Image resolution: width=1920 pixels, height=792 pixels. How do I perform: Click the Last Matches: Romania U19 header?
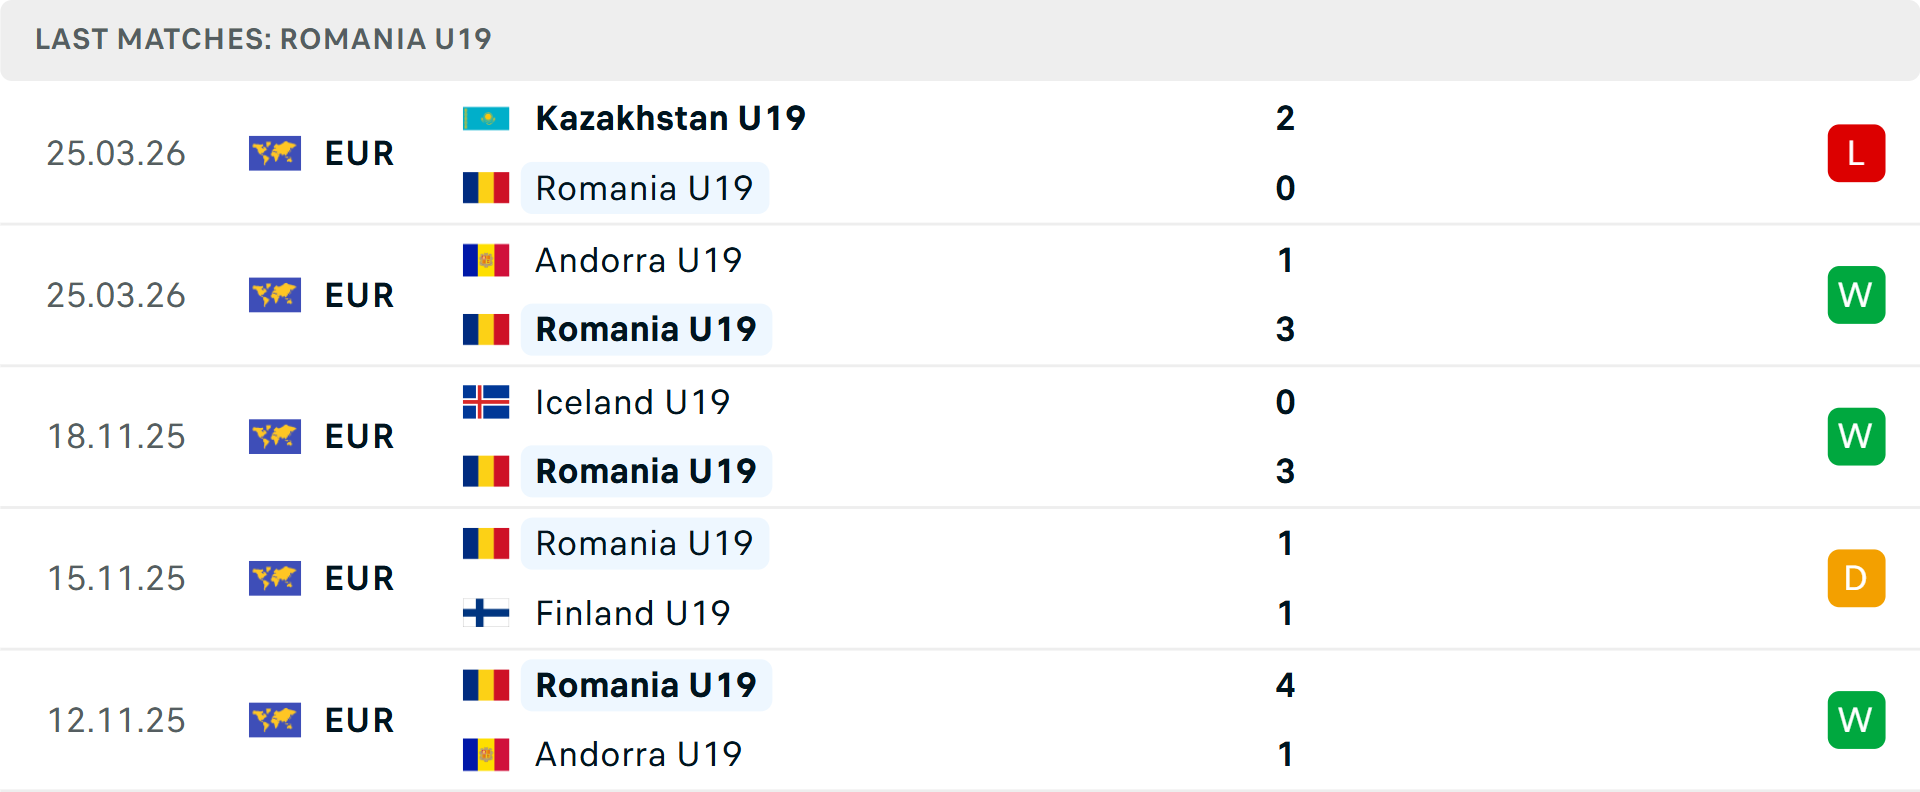click(263, 39)
